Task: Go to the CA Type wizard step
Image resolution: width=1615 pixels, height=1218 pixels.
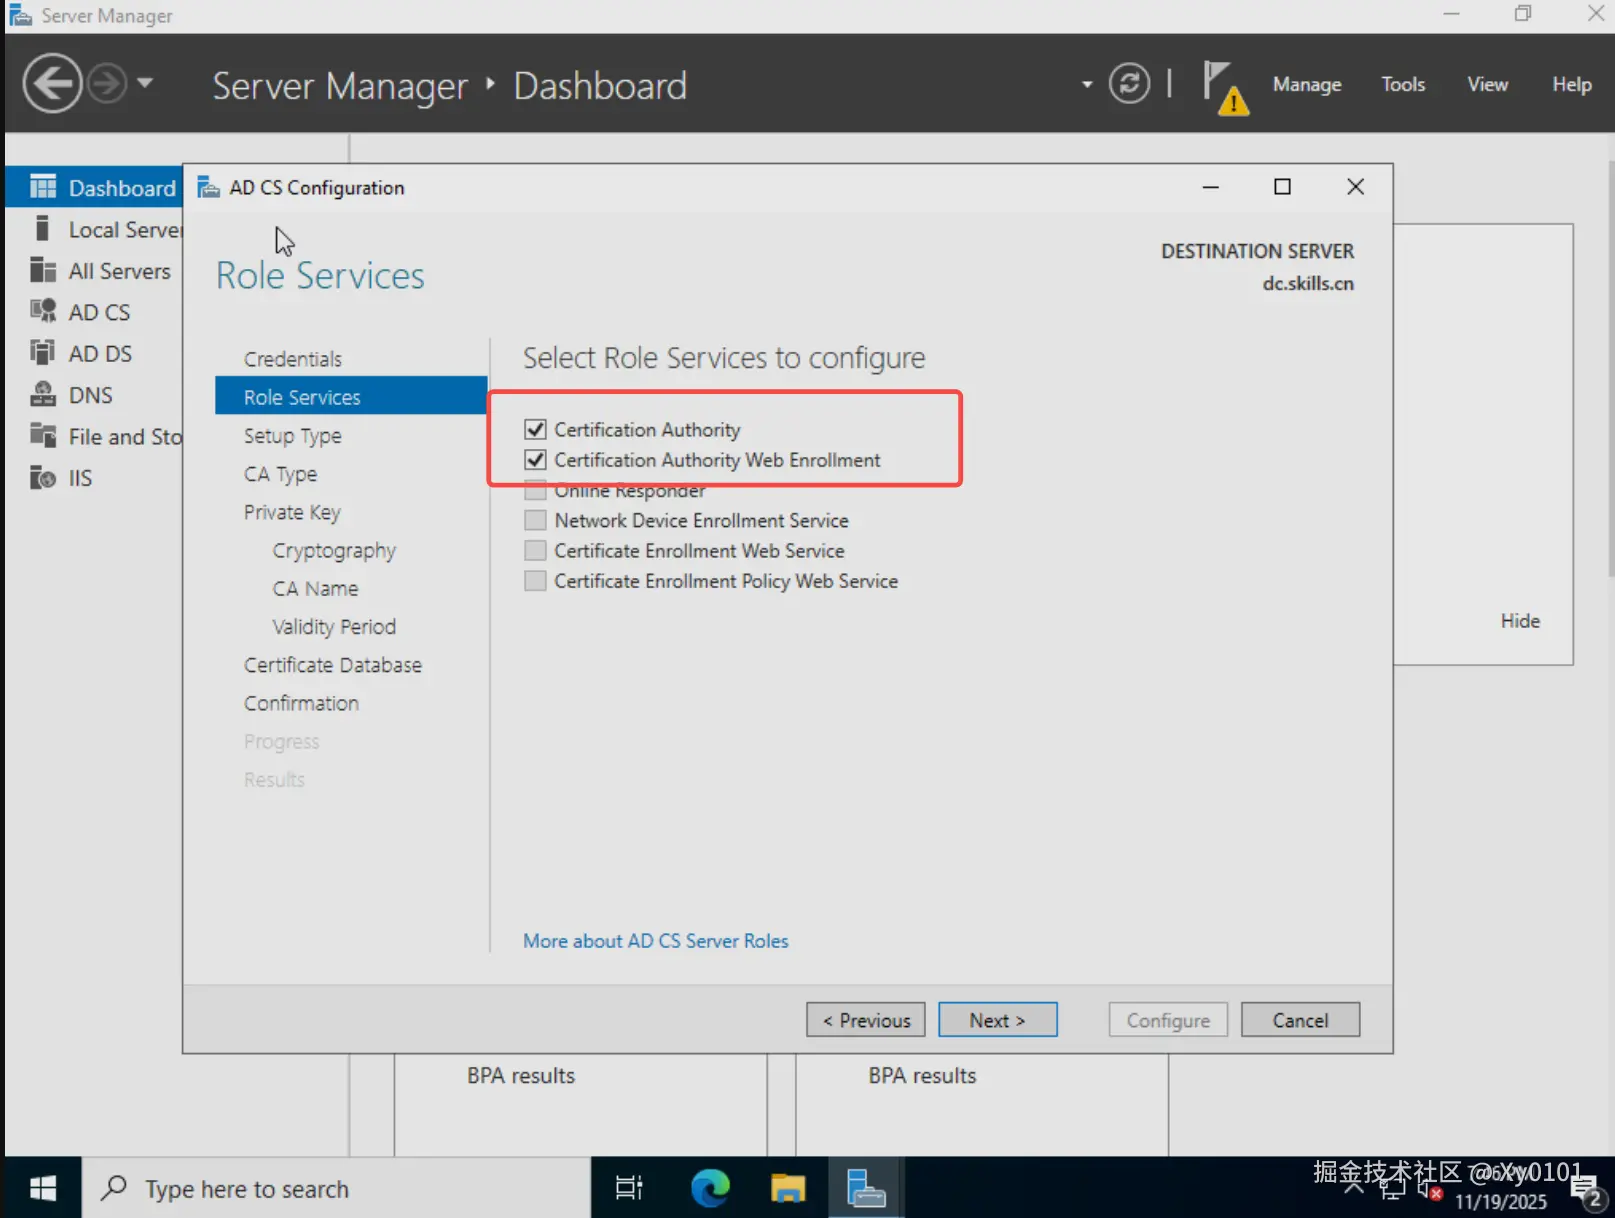Action: tap(280, 474)
